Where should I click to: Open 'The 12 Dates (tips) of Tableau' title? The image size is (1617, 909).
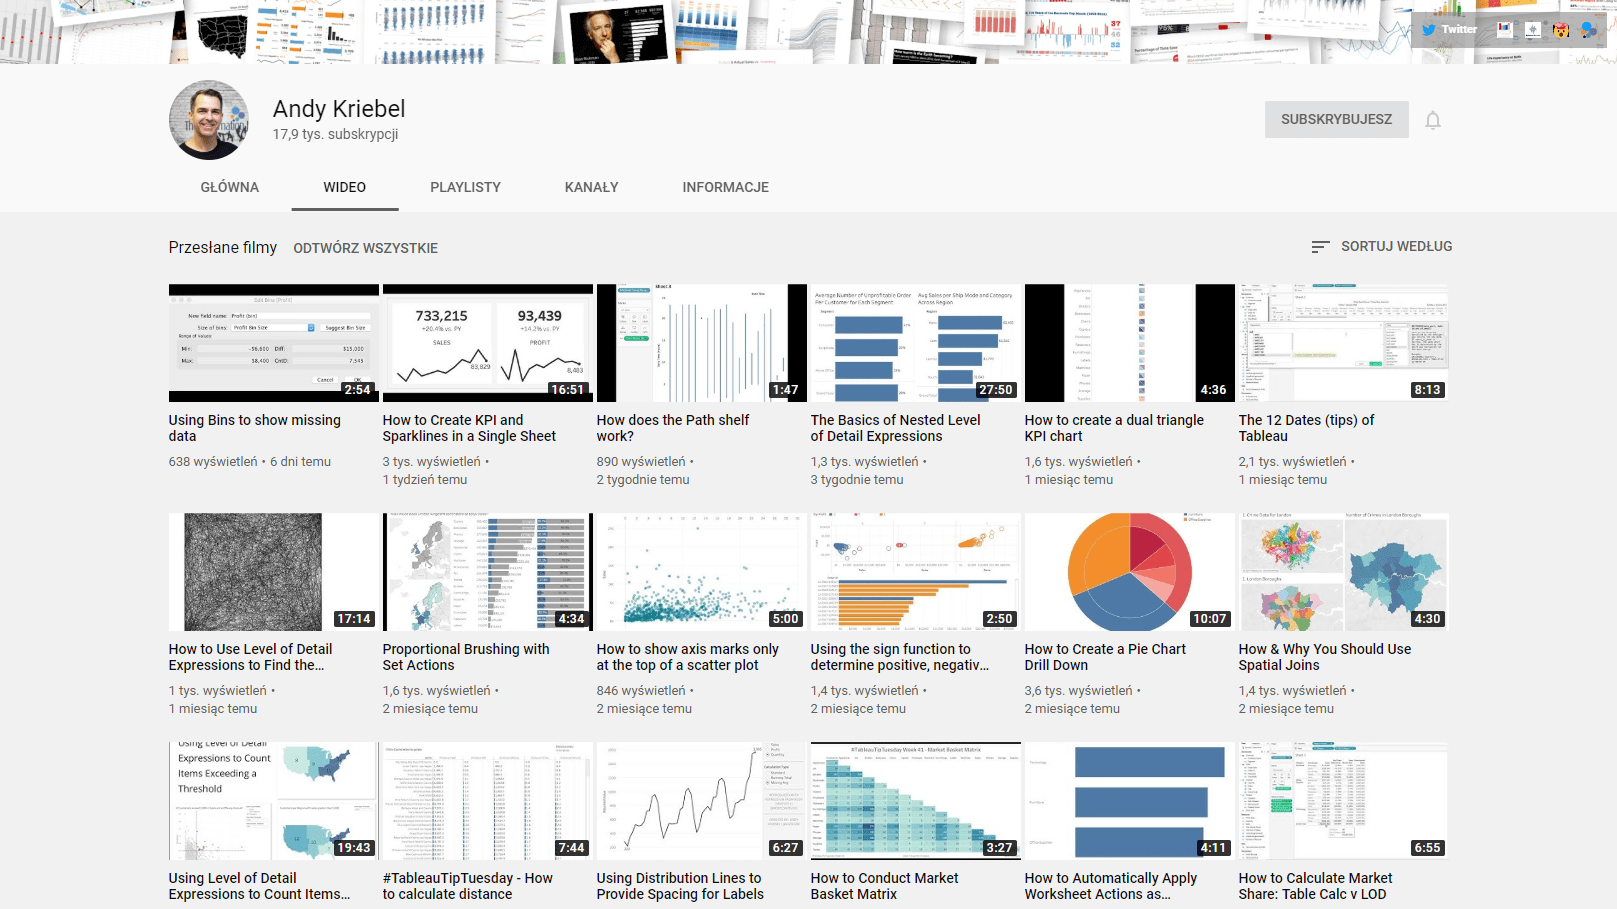1306,428
